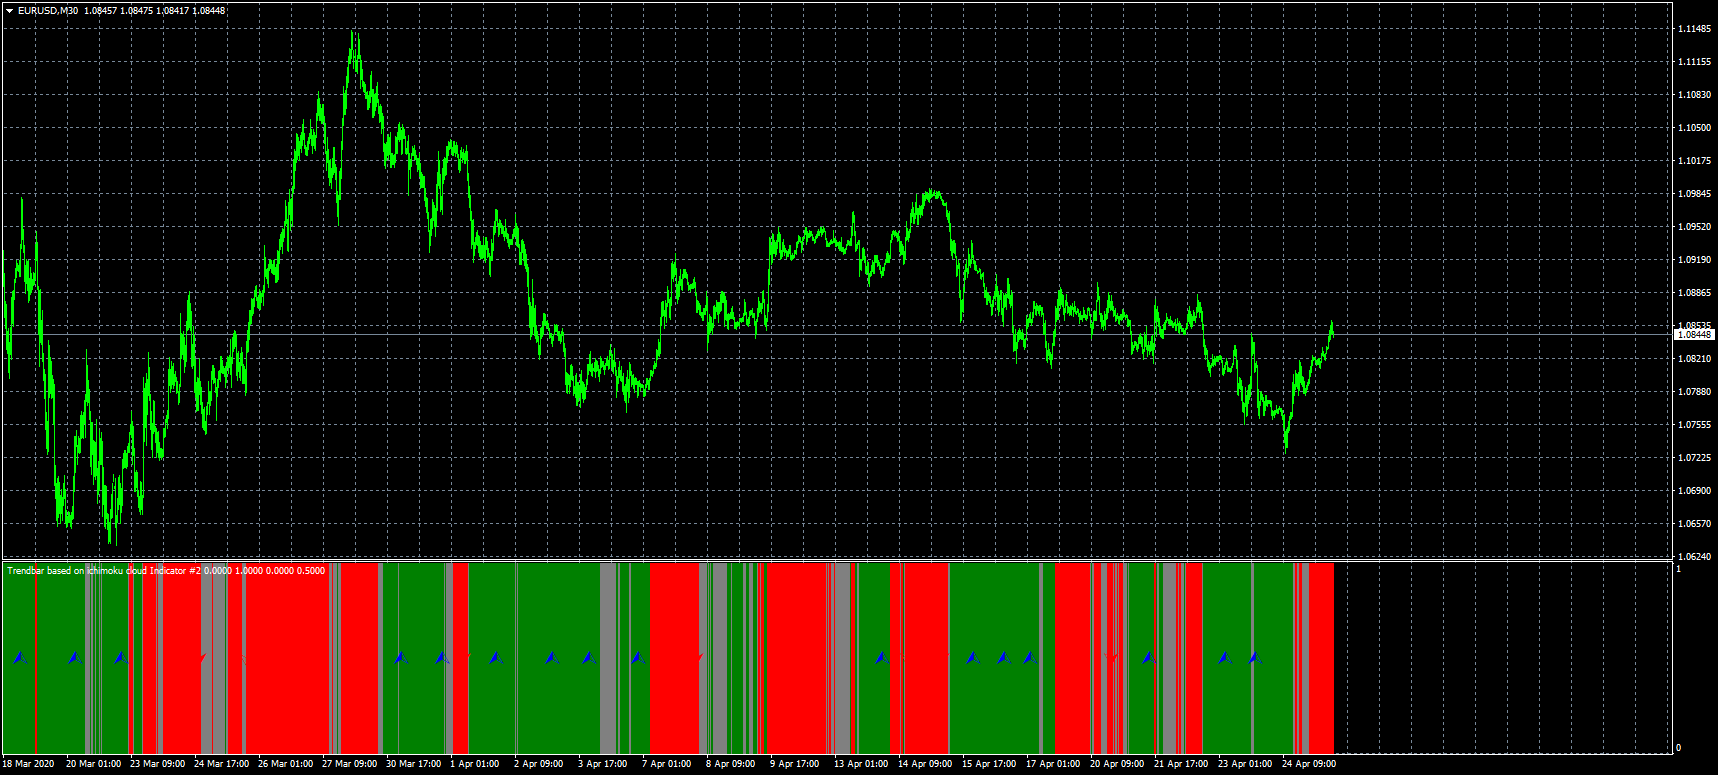
Task: Click the 9 Apr 17:00 time label
Action: click(795, 764)
